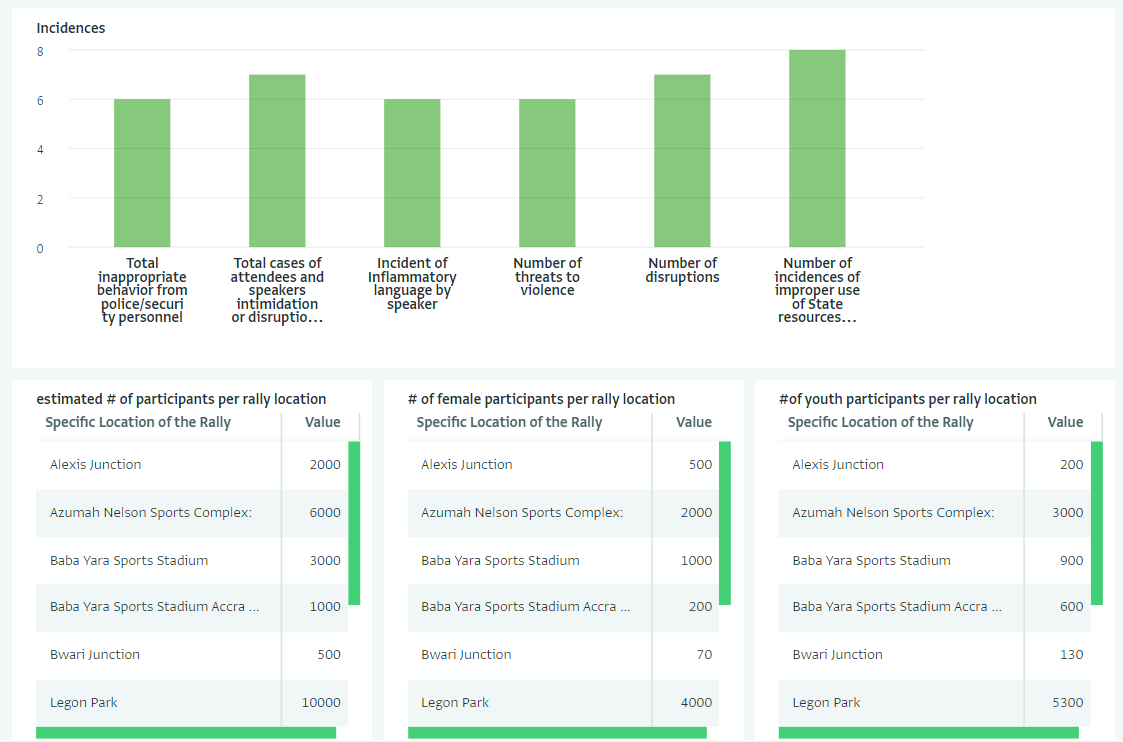Image resolution: width=1123 pixels, height=742 pixels.
Task: Click value 900 in youth participants table
Action: pos(1071,560)
